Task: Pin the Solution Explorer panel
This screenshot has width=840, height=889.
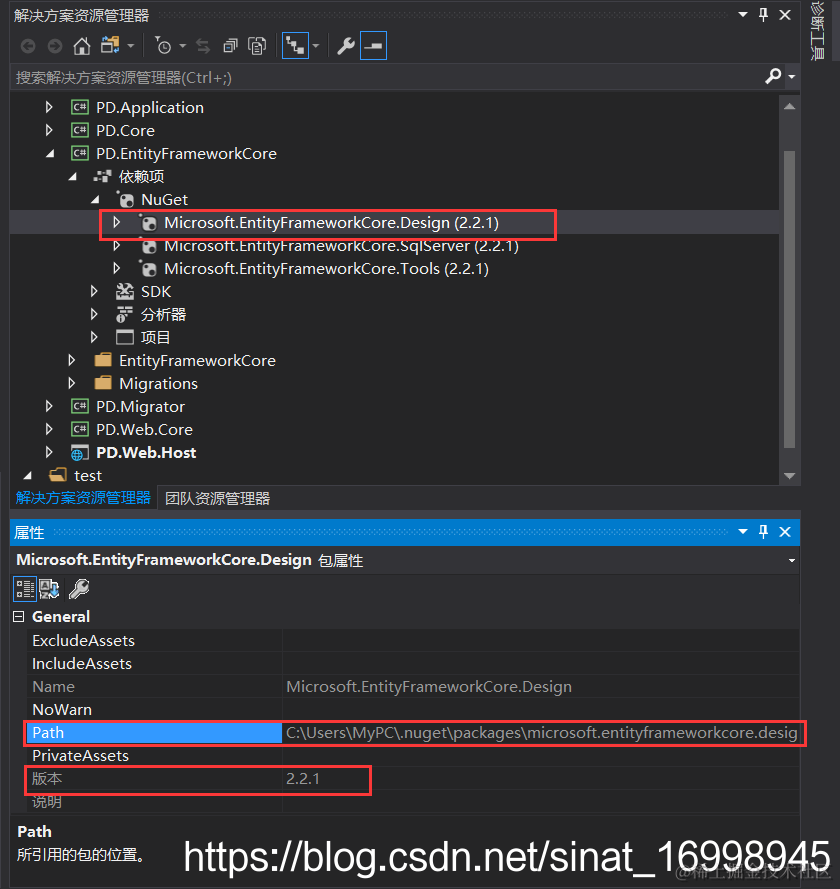Action: pyautogui.click(x=763, y=15)
